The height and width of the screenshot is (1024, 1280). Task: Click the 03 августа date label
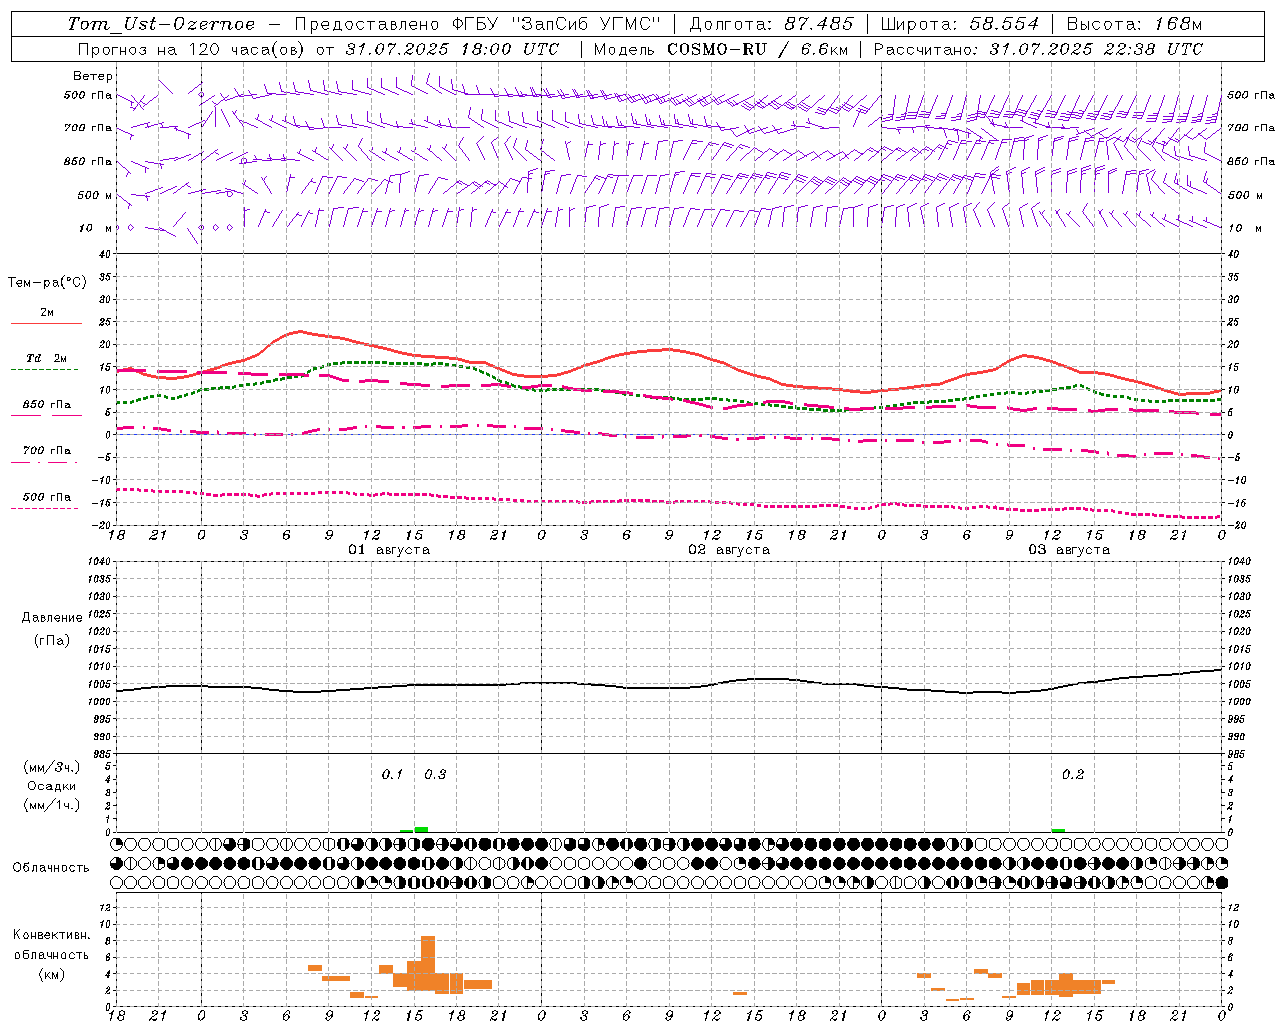[1069, 550]
